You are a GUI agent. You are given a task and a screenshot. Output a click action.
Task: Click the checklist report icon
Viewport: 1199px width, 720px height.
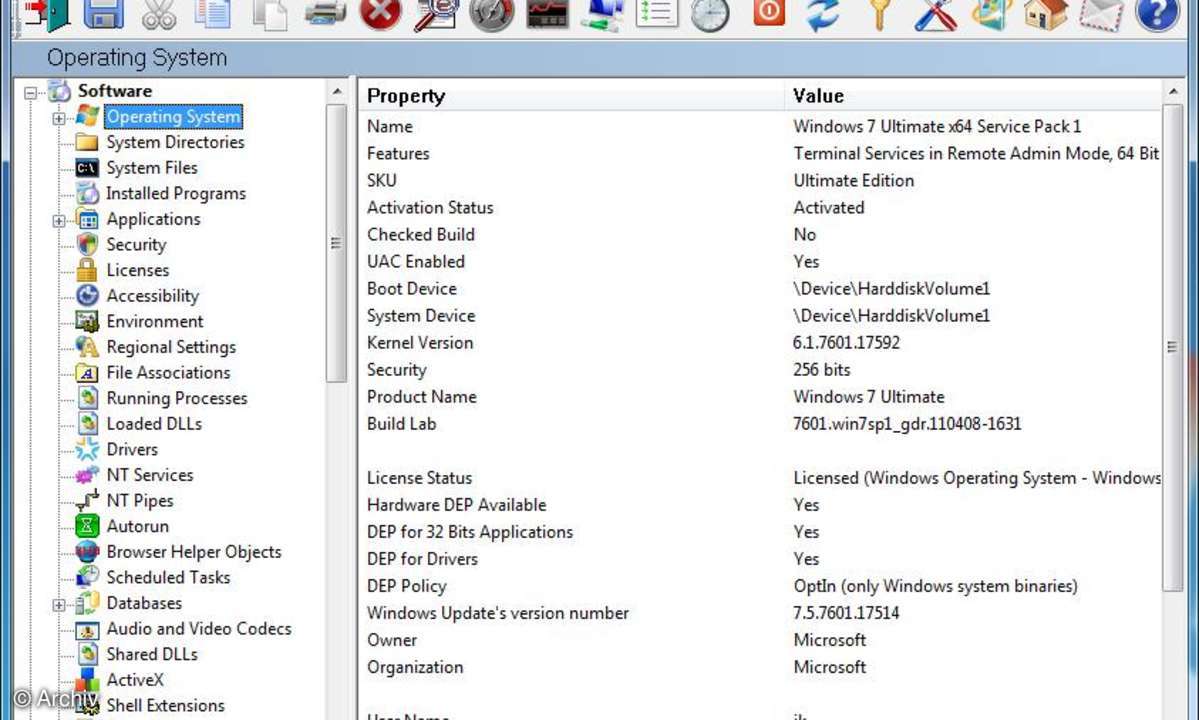657,13
